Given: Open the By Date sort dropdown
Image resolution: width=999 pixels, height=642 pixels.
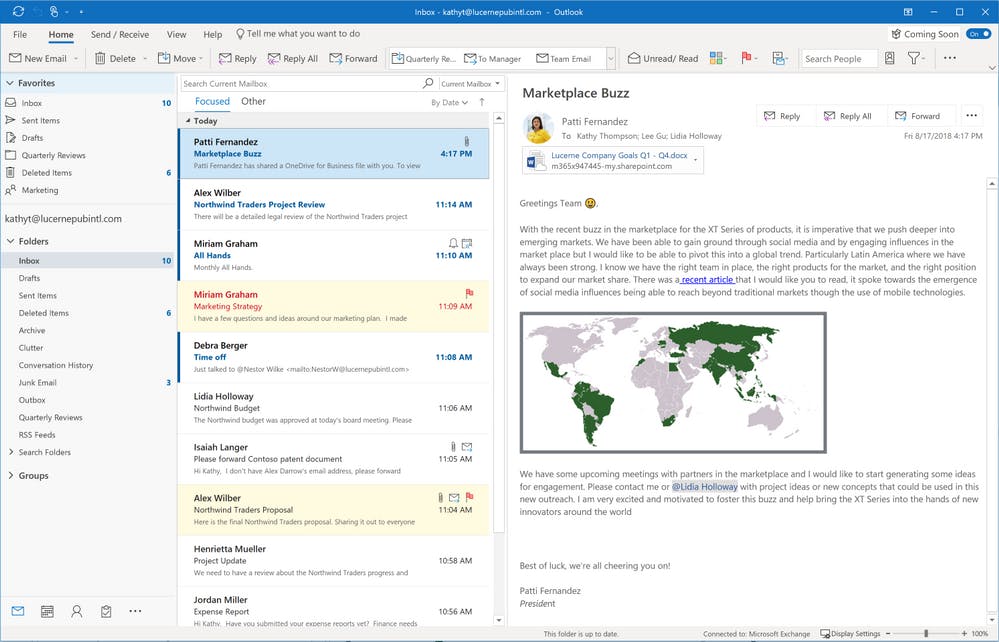Looking at the screenshot, I should pos(449,102).
